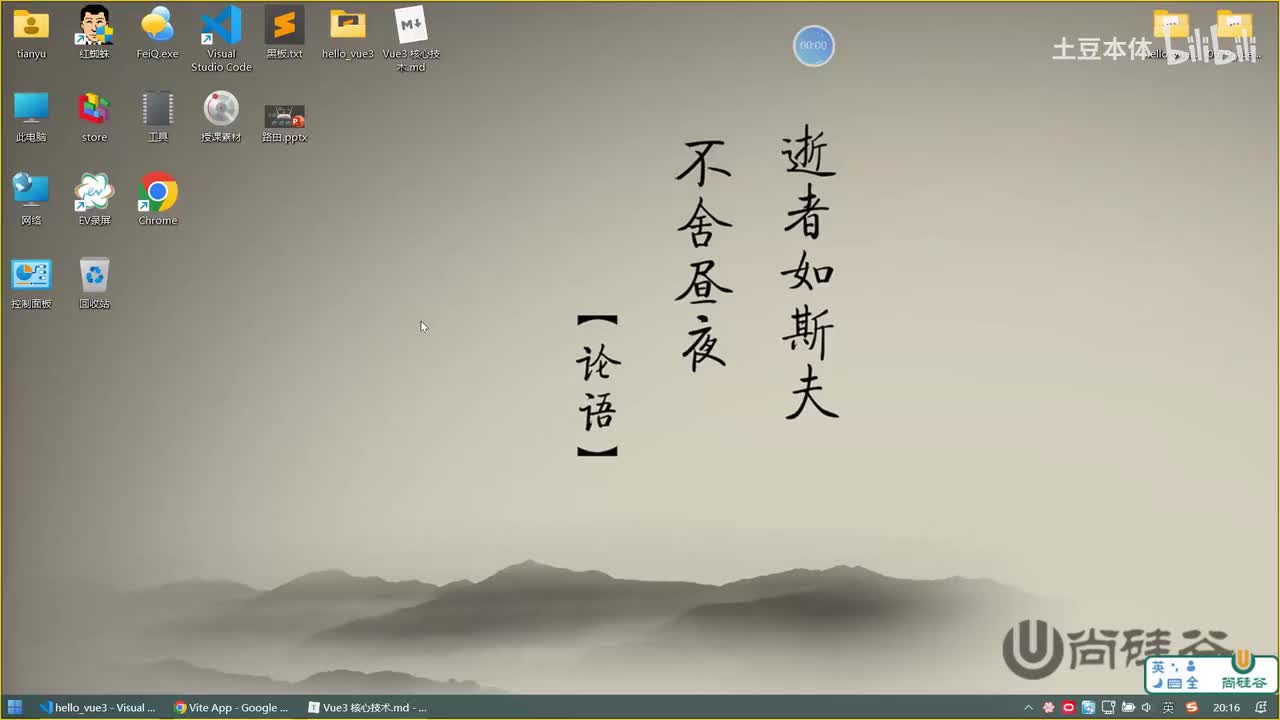Select the store desktop icon
The image size is (1280, 720).
click(94, 117)
